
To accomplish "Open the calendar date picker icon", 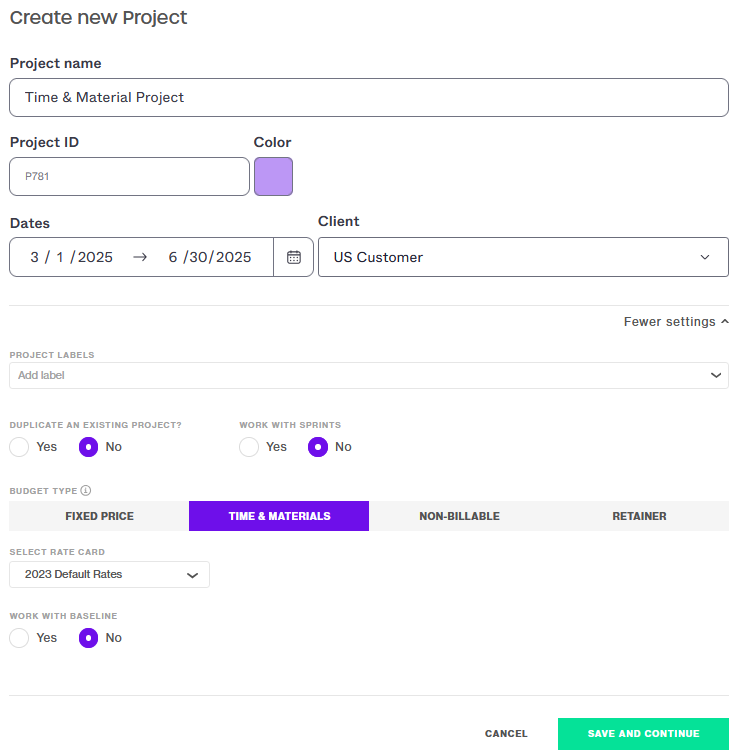I will (x=294, y=257).
